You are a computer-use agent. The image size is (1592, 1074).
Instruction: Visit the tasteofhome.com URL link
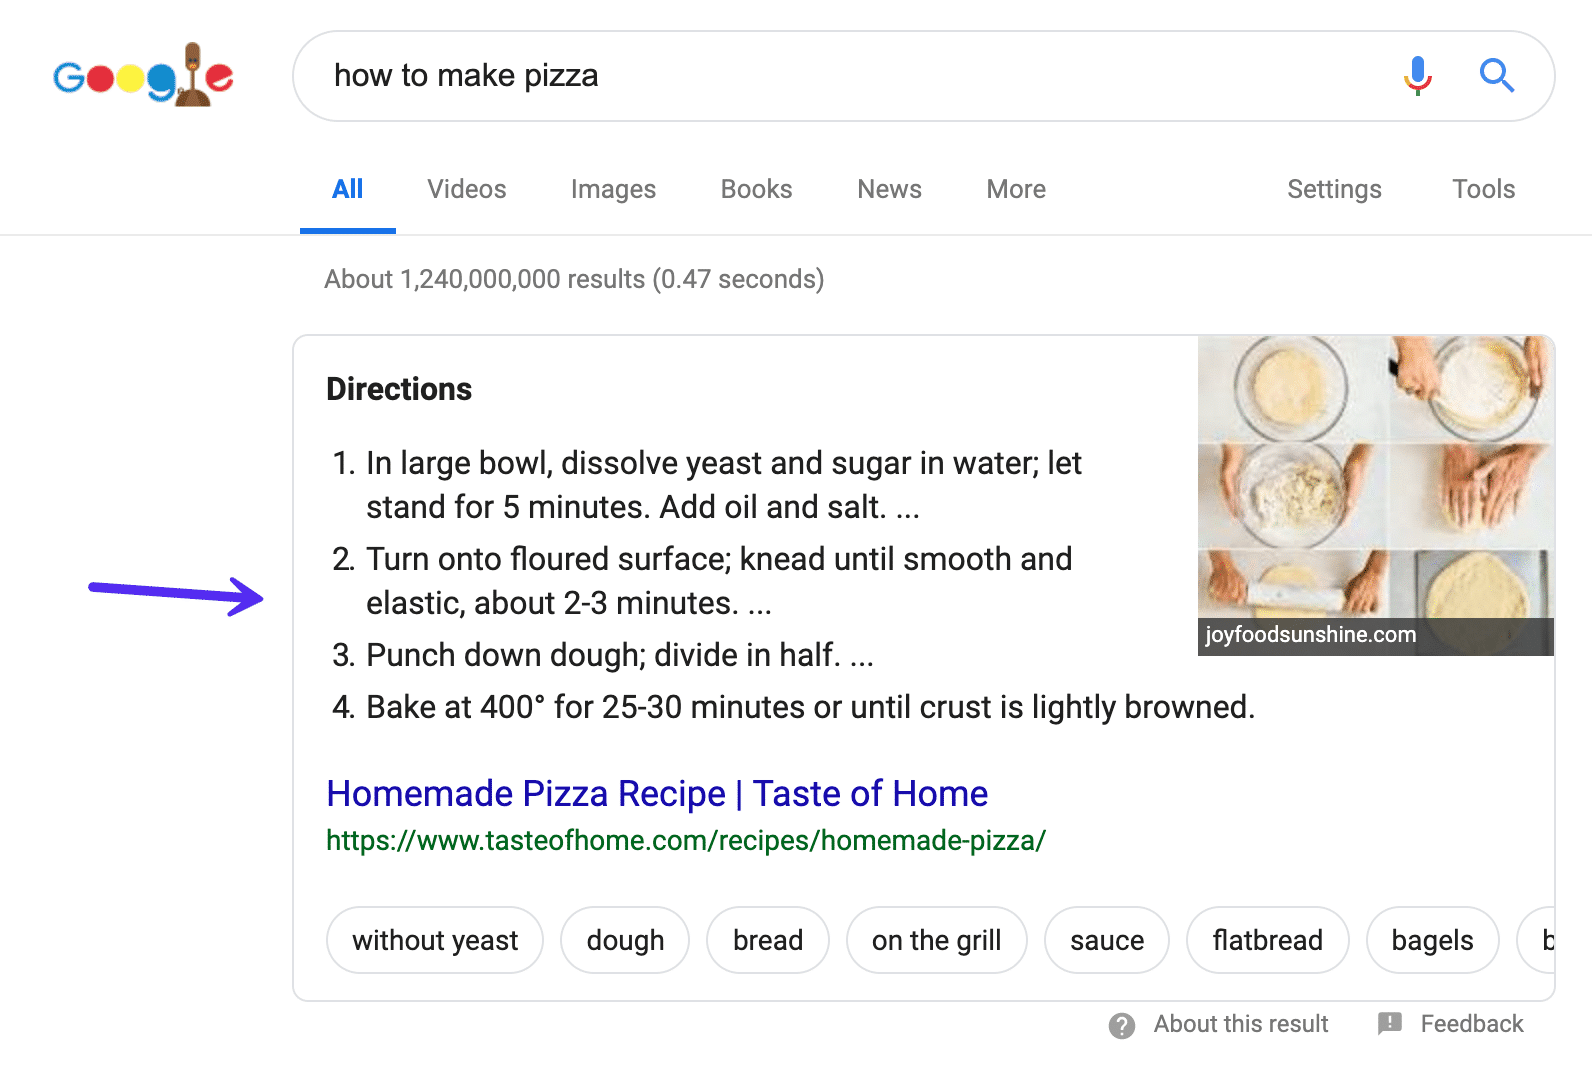click(x=684, y=840)
